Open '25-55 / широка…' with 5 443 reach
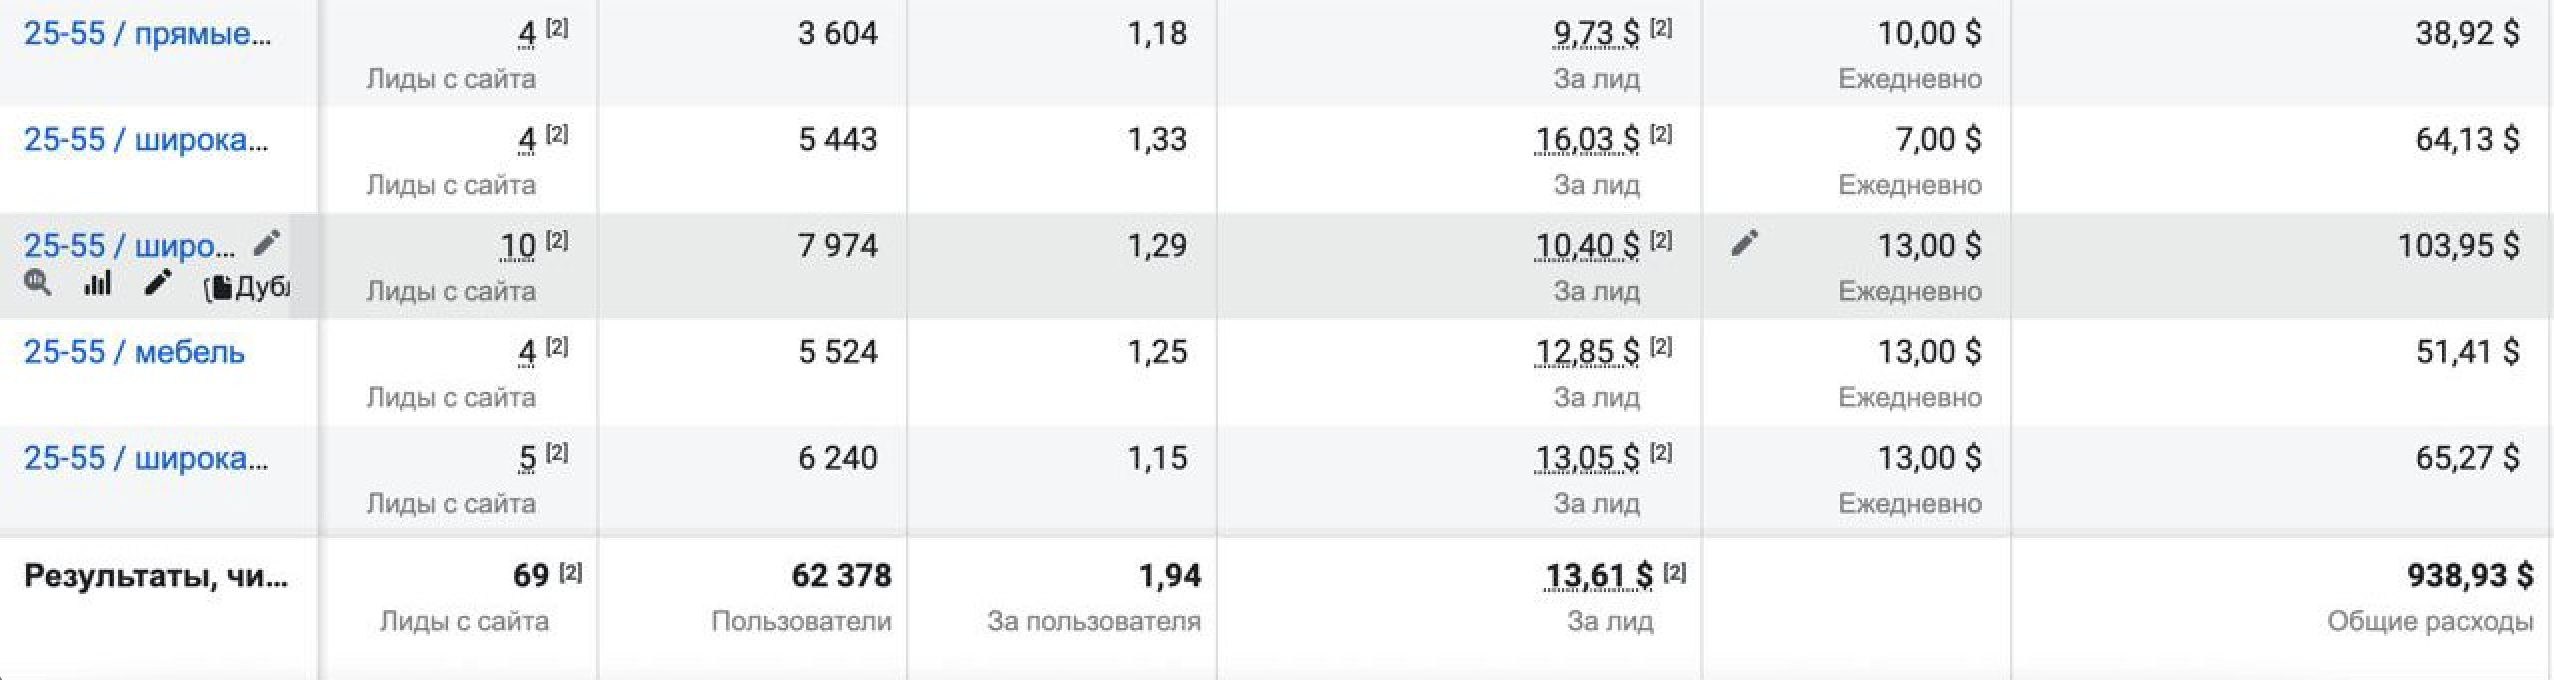 pyautogui.click(x=146, y=140)
